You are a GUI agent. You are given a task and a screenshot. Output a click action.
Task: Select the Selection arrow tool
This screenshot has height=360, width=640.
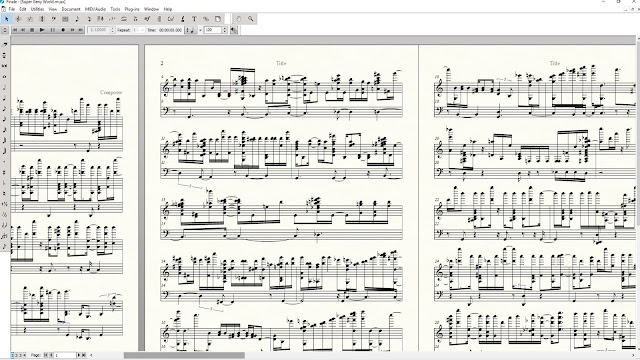point(7,19)
